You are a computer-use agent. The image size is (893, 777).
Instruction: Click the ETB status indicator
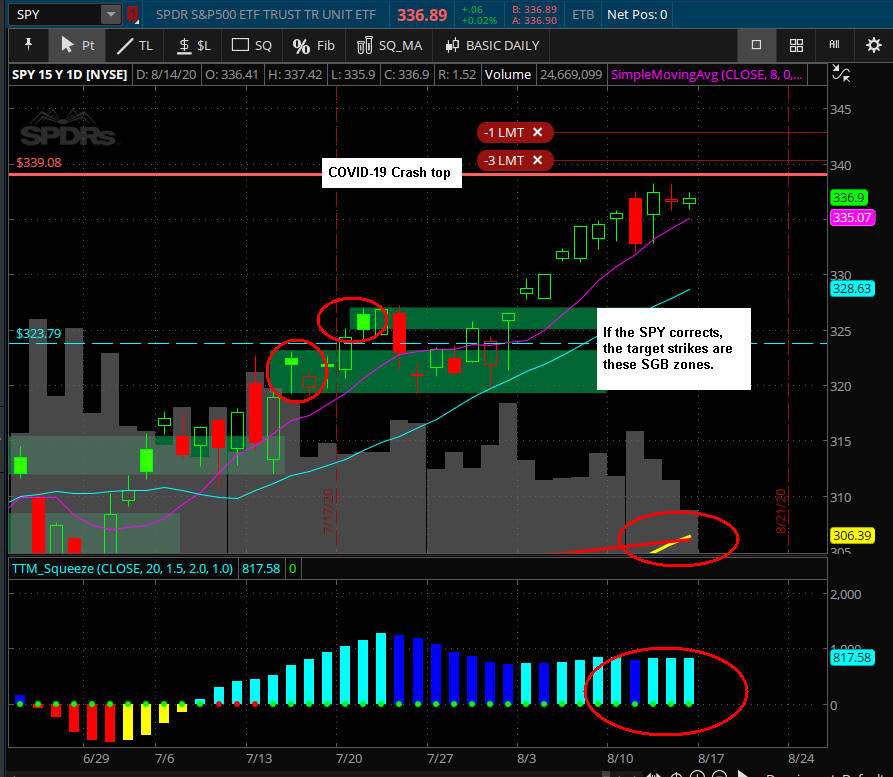click(x=583, y=15)
